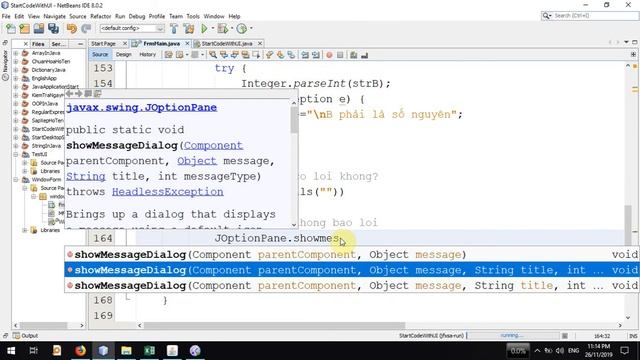This screenshot has width=640, height=360.
Task: Select the last showMessageDialog completion item
Action: [352, 285]
